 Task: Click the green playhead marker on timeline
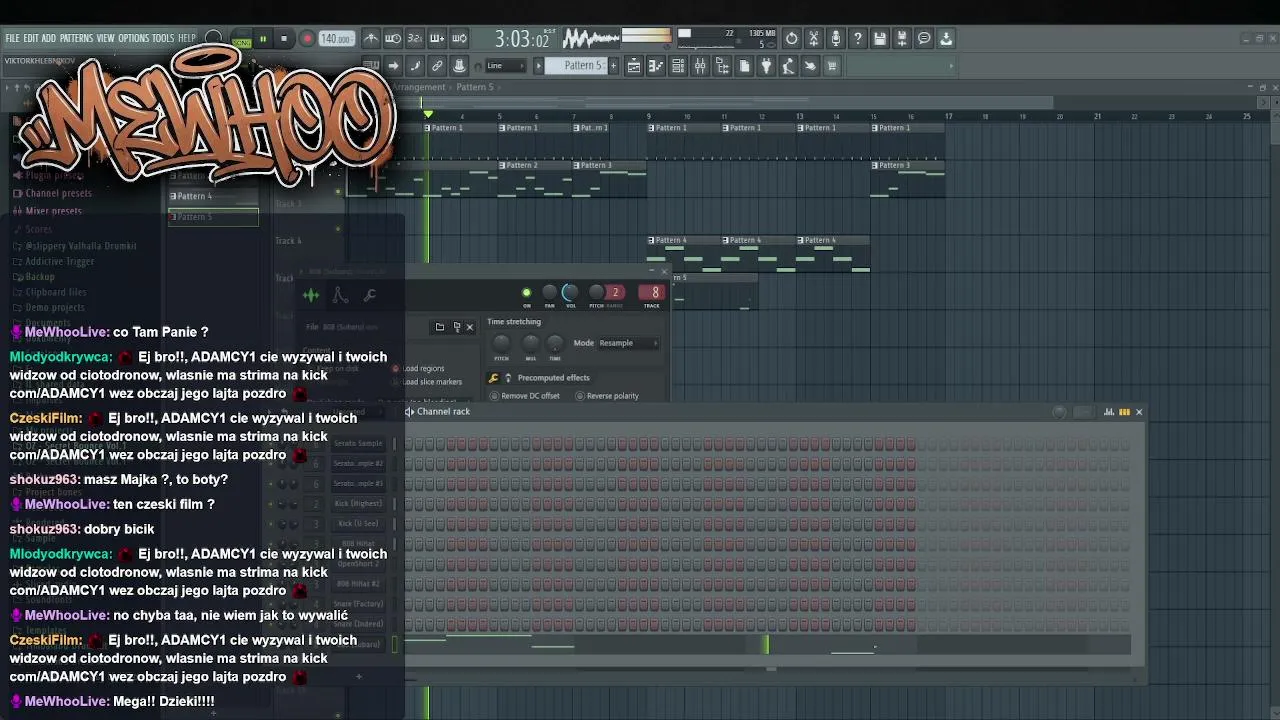pos(428,114)
